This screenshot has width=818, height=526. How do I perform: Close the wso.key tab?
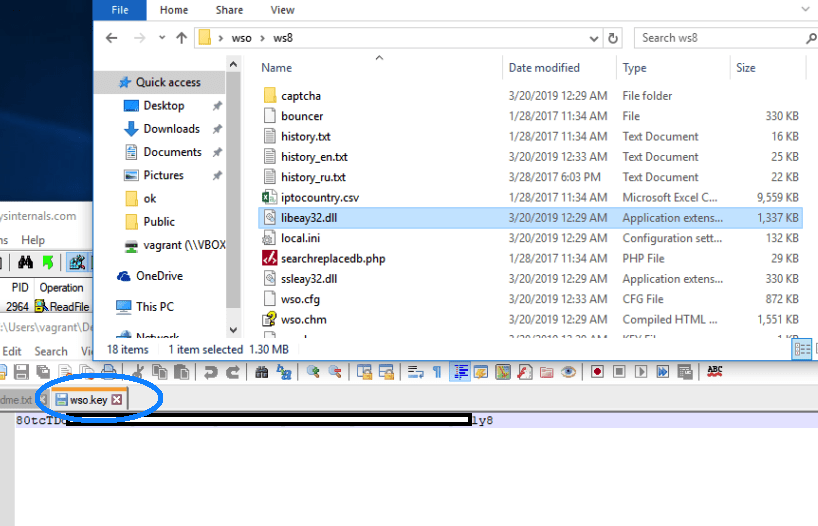pos(117,400)
